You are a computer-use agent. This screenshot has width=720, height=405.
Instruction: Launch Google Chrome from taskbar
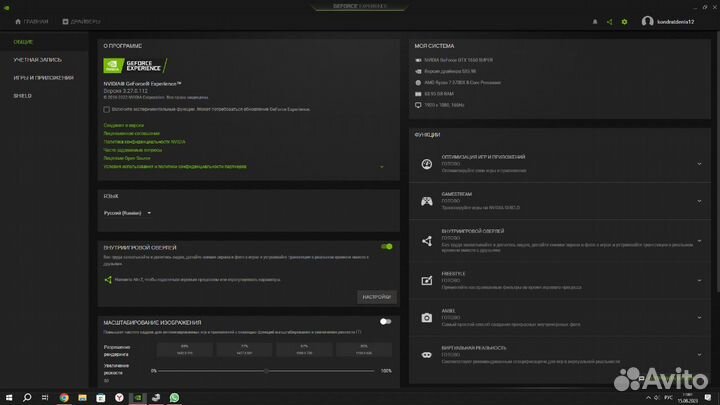(64, 397)
